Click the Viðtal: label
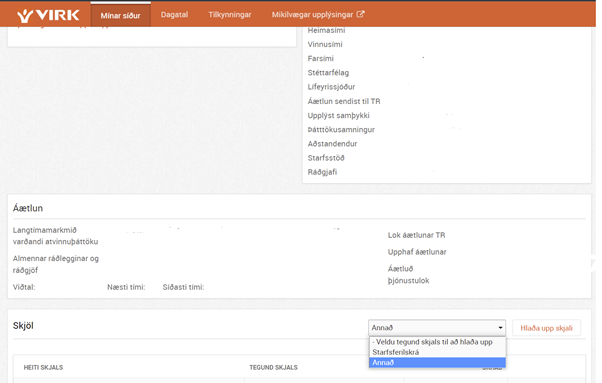This screenshot has height=383, width=602. pos(24,287)
